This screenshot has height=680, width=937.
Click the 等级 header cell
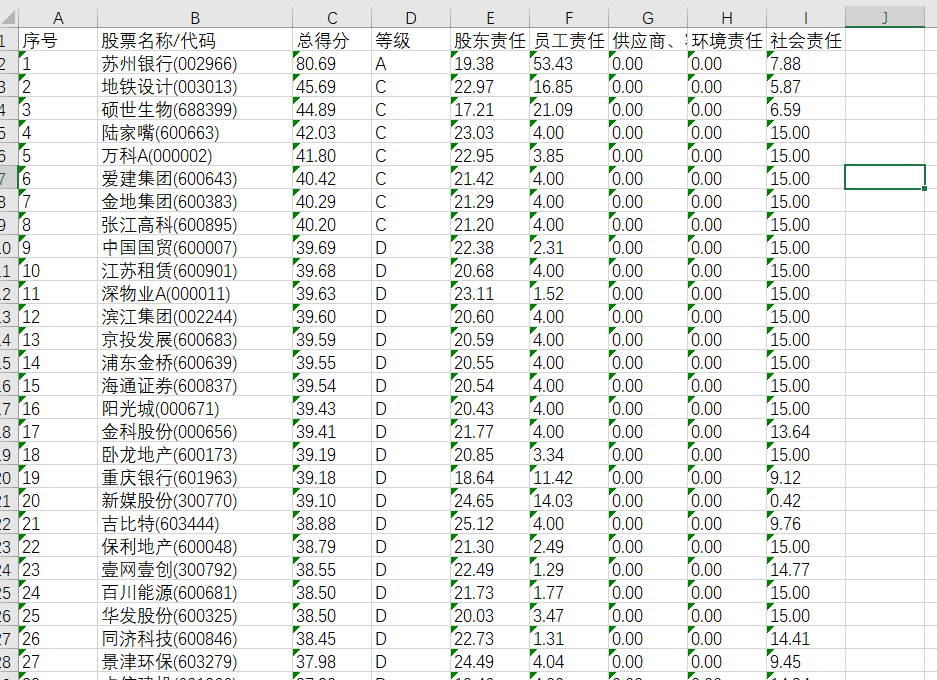(x=411, y=40)
